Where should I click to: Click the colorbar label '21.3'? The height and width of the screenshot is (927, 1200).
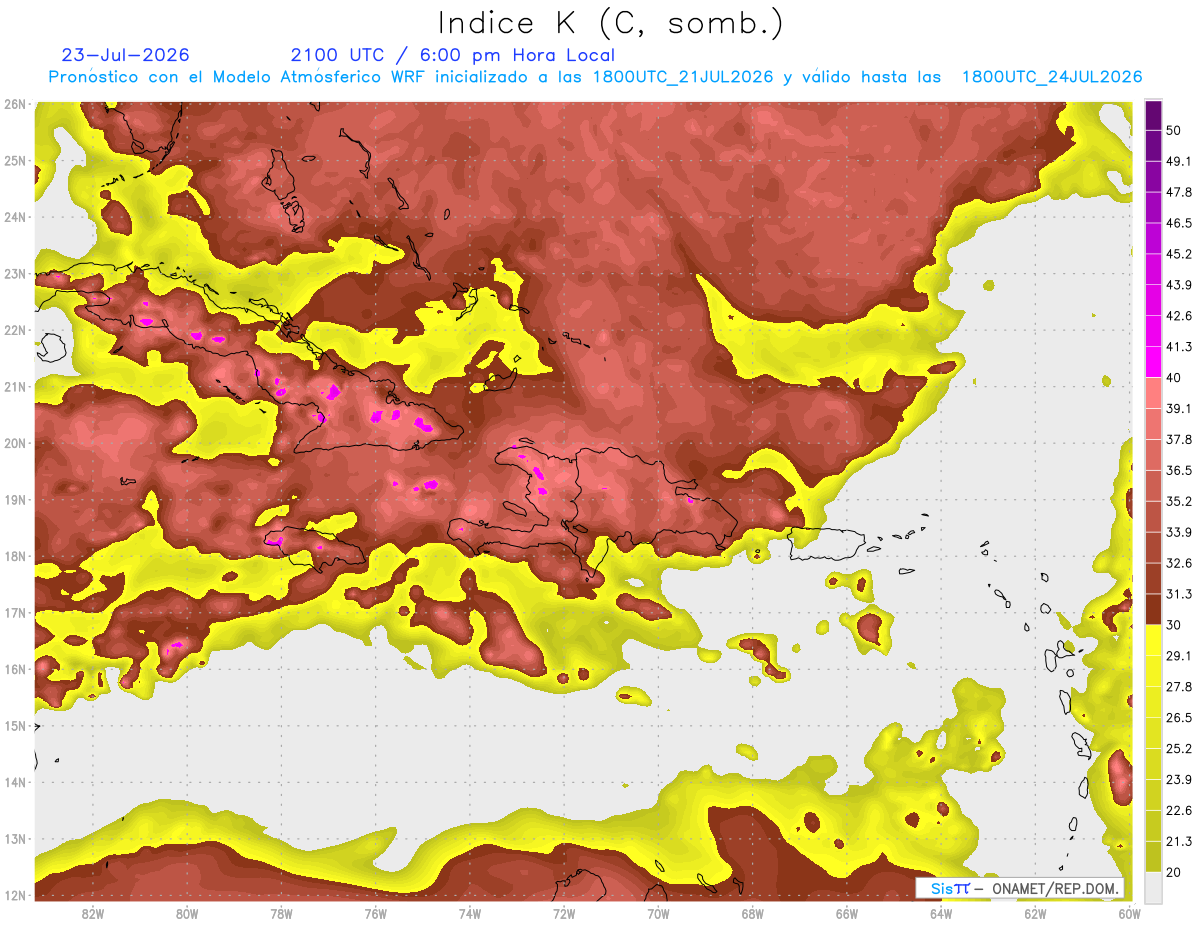coord(1179,841)
